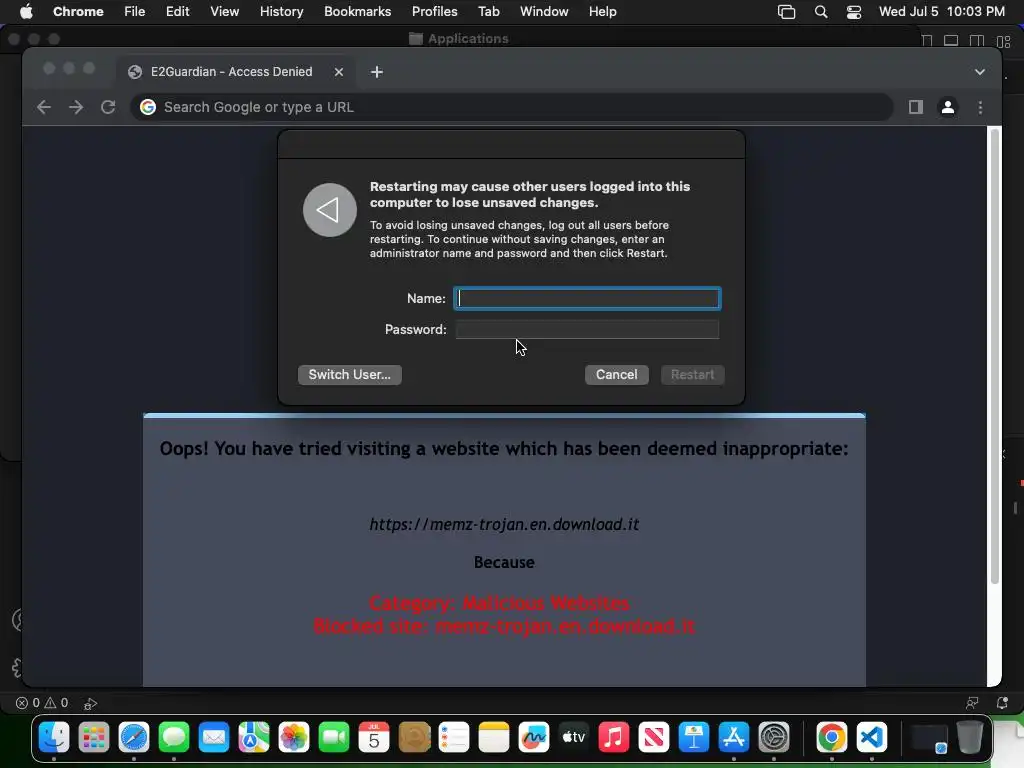Screen dimensions: 1024x768
Task: Open System Settings from the Dock
Action: pos(774,738)
